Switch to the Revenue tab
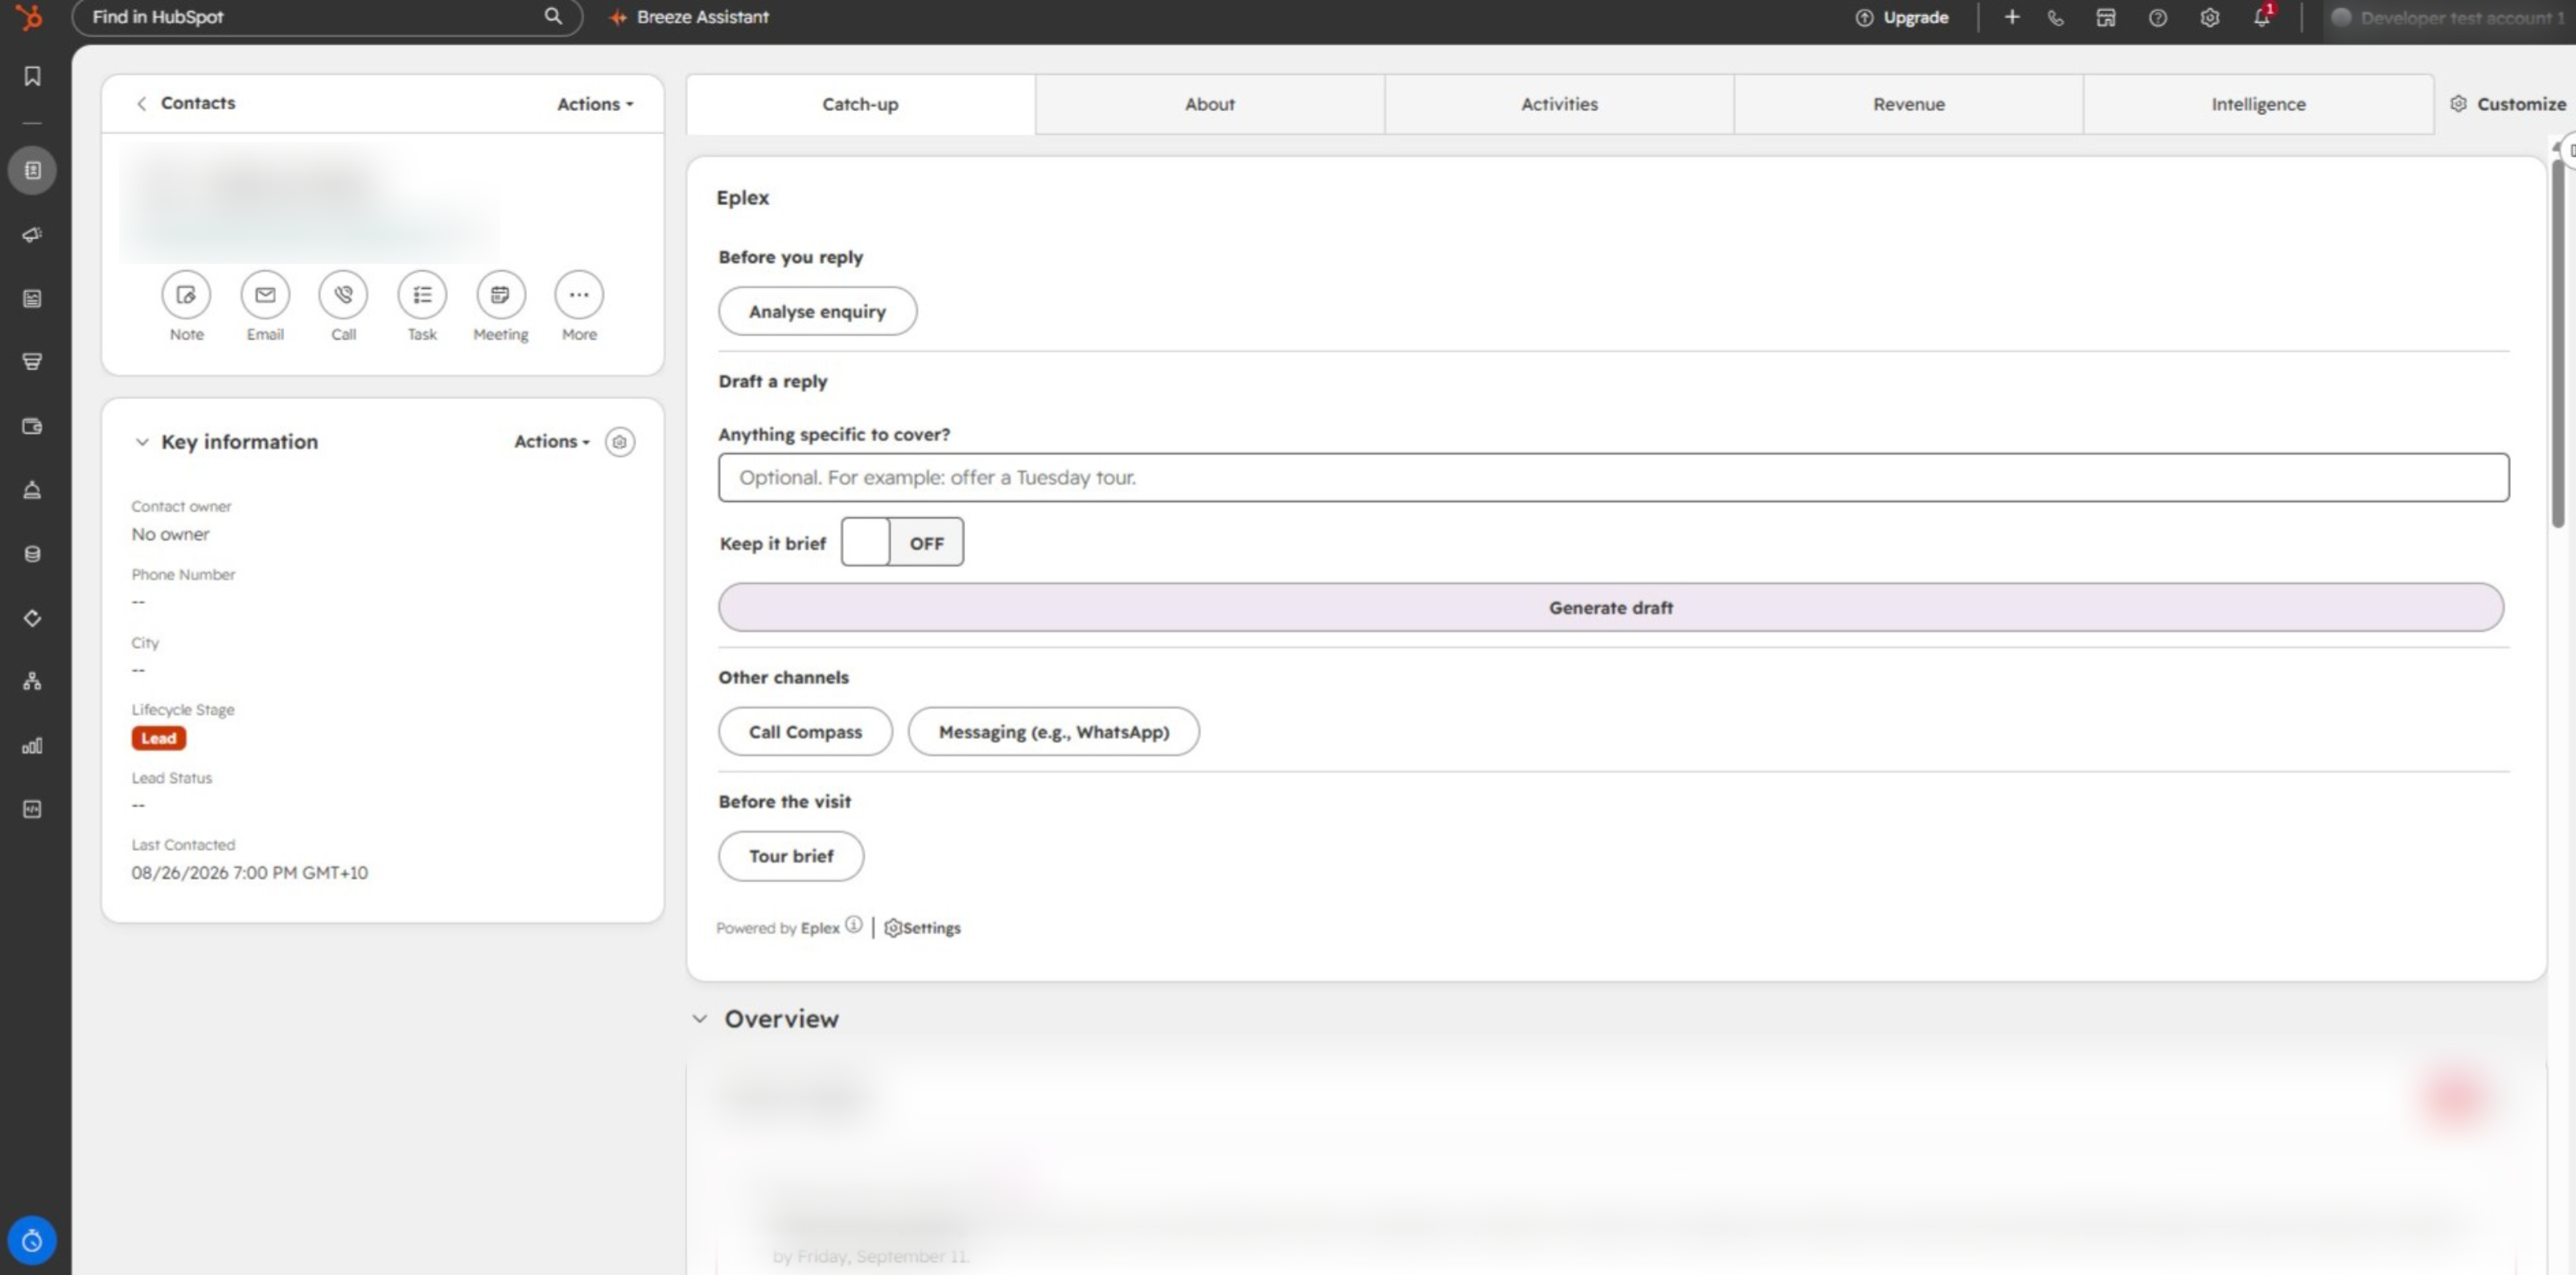 [x=1908, y=104]
